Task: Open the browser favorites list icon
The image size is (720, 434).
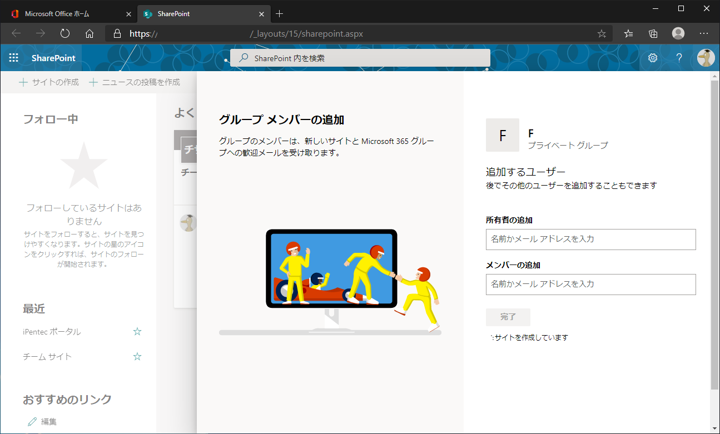Action: [x=629, y=34]
